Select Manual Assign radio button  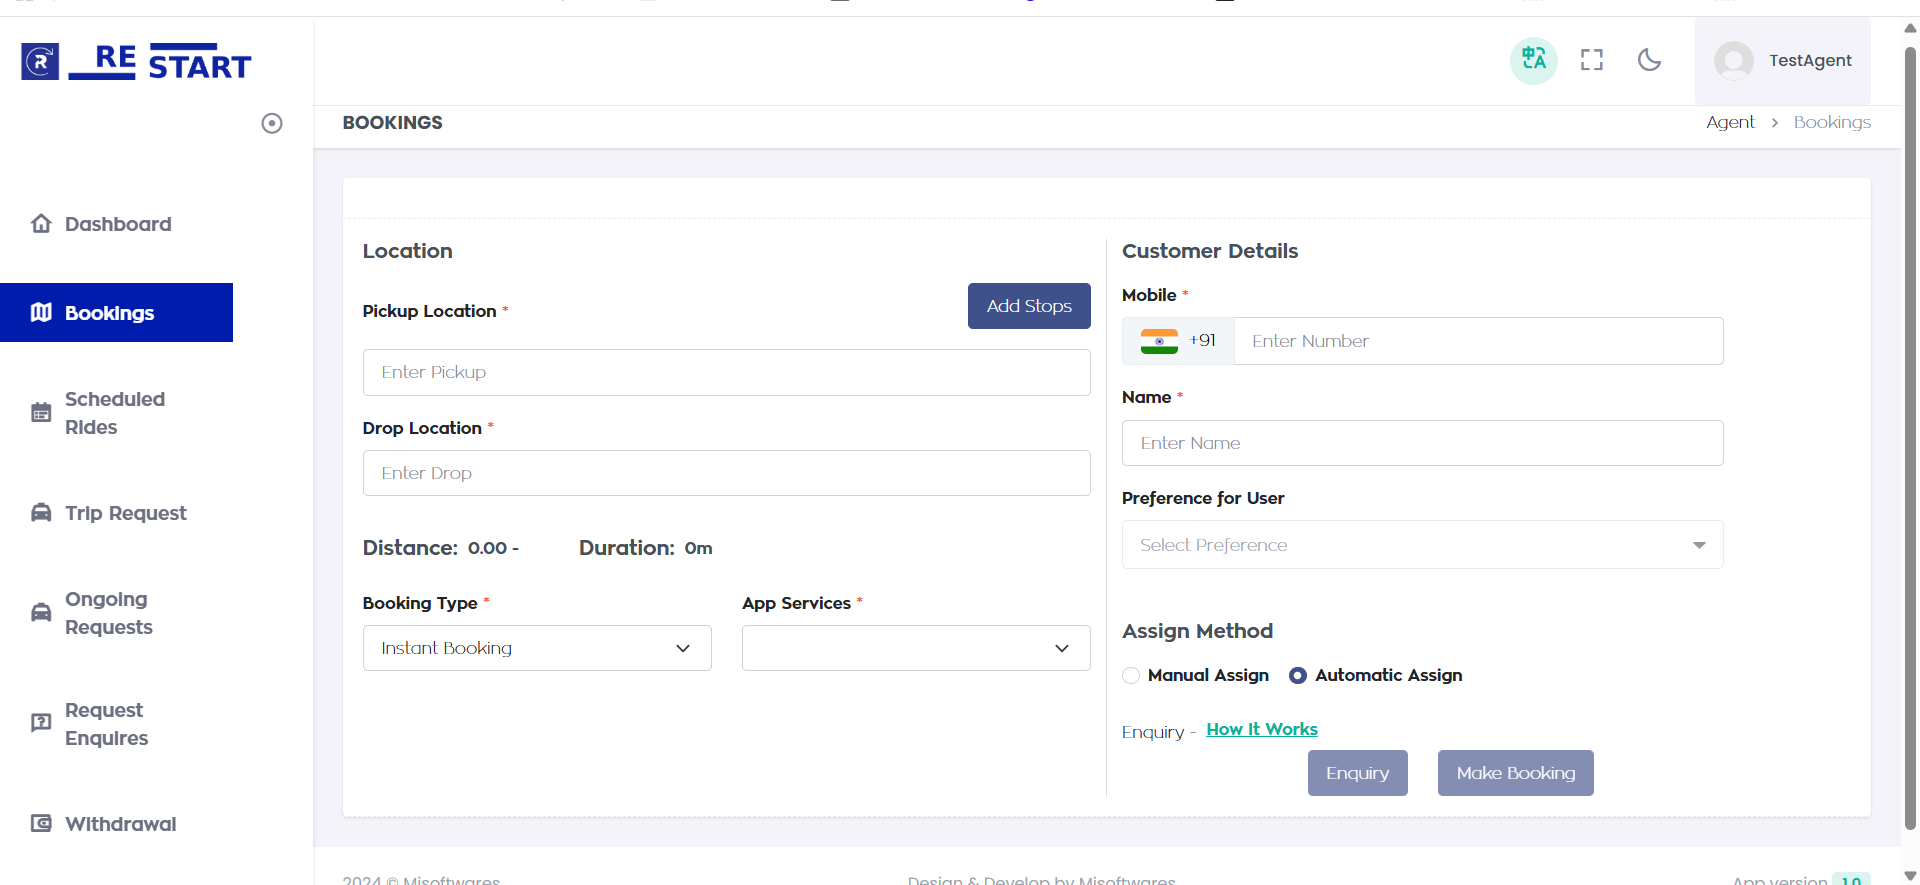point(1131,676)
